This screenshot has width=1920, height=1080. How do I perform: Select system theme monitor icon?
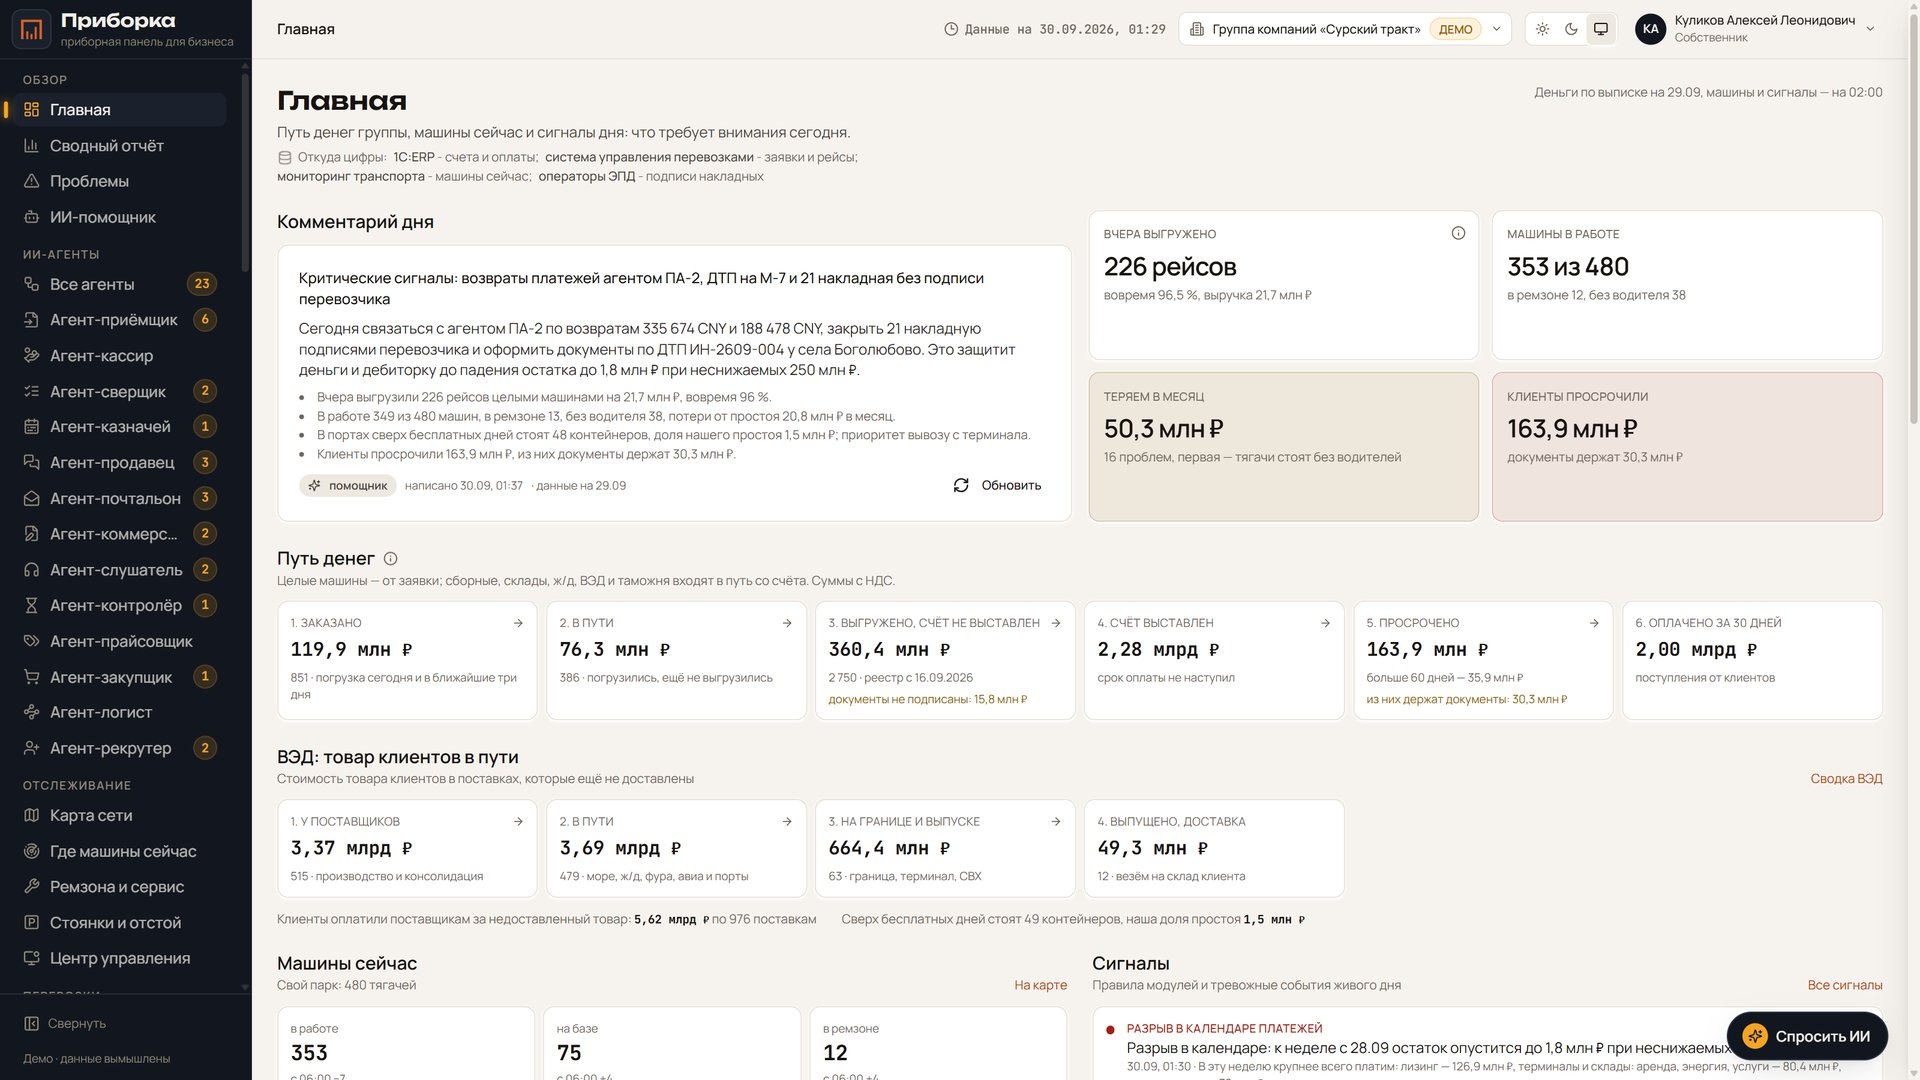coord(1601,29)
